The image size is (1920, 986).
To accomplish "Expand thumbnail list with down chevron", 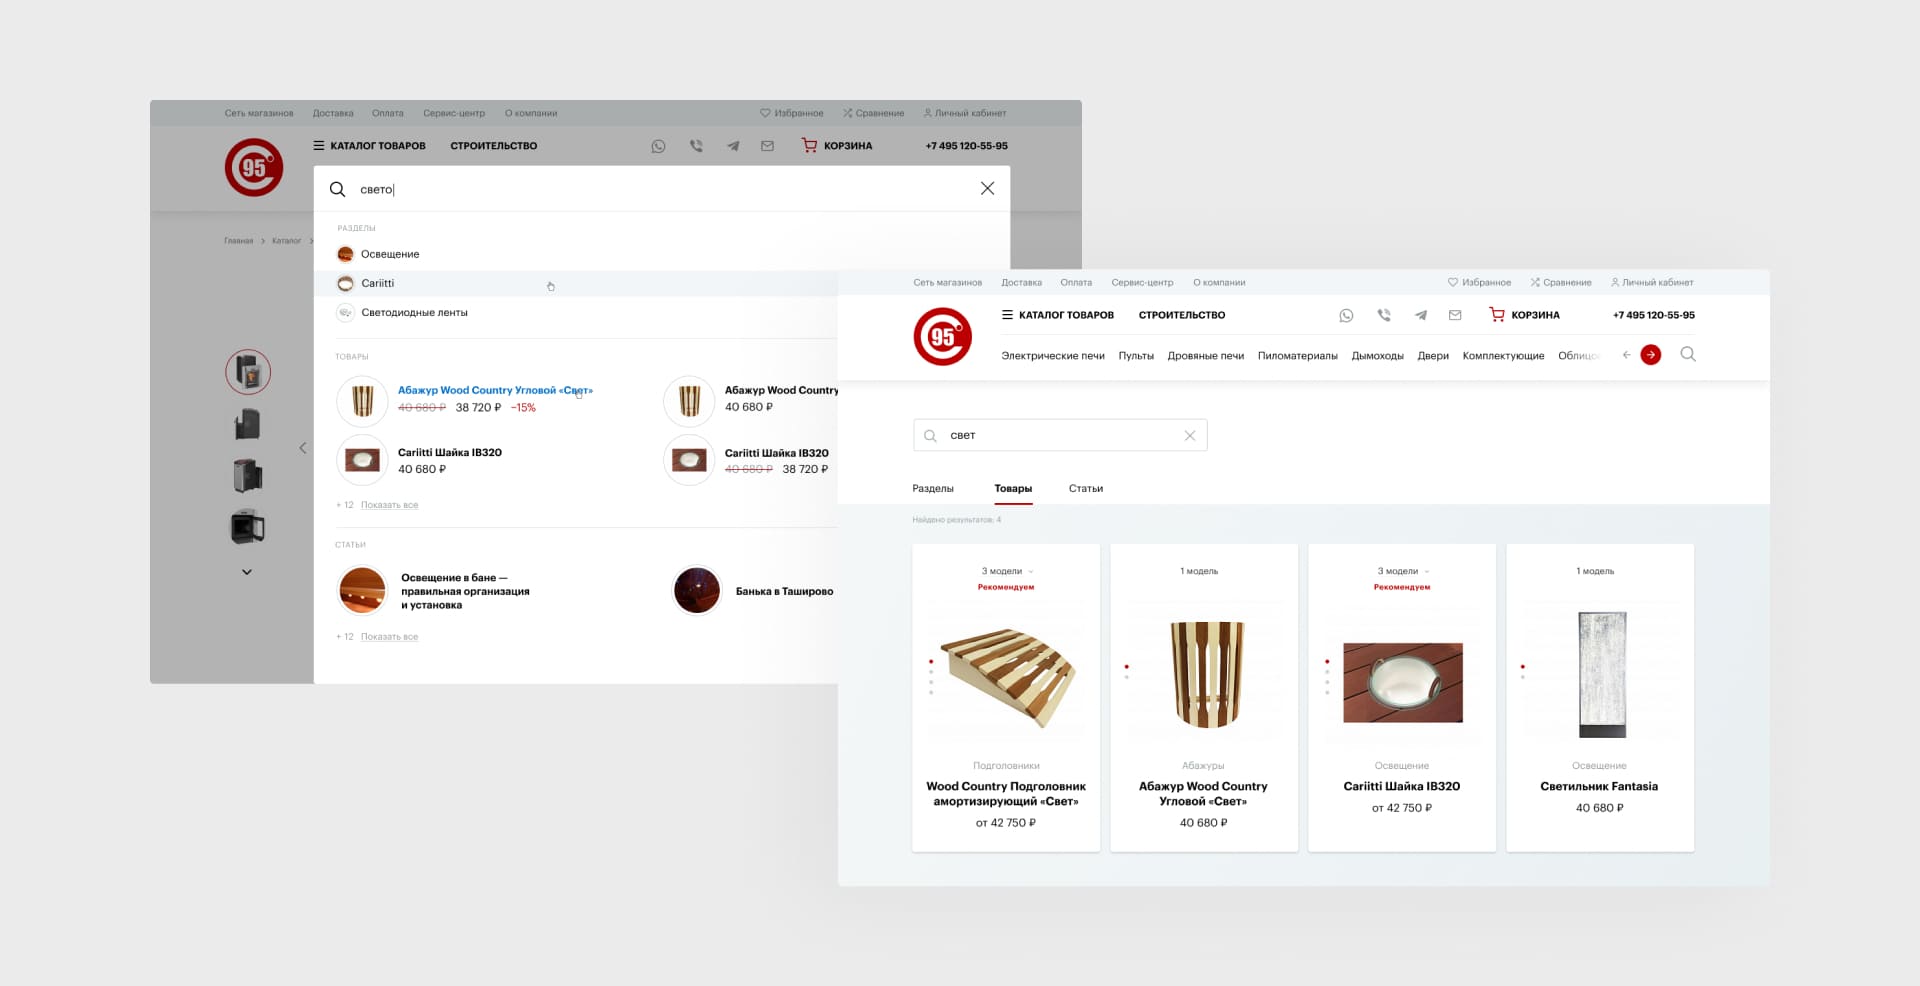I will click(x=247, y=572).
